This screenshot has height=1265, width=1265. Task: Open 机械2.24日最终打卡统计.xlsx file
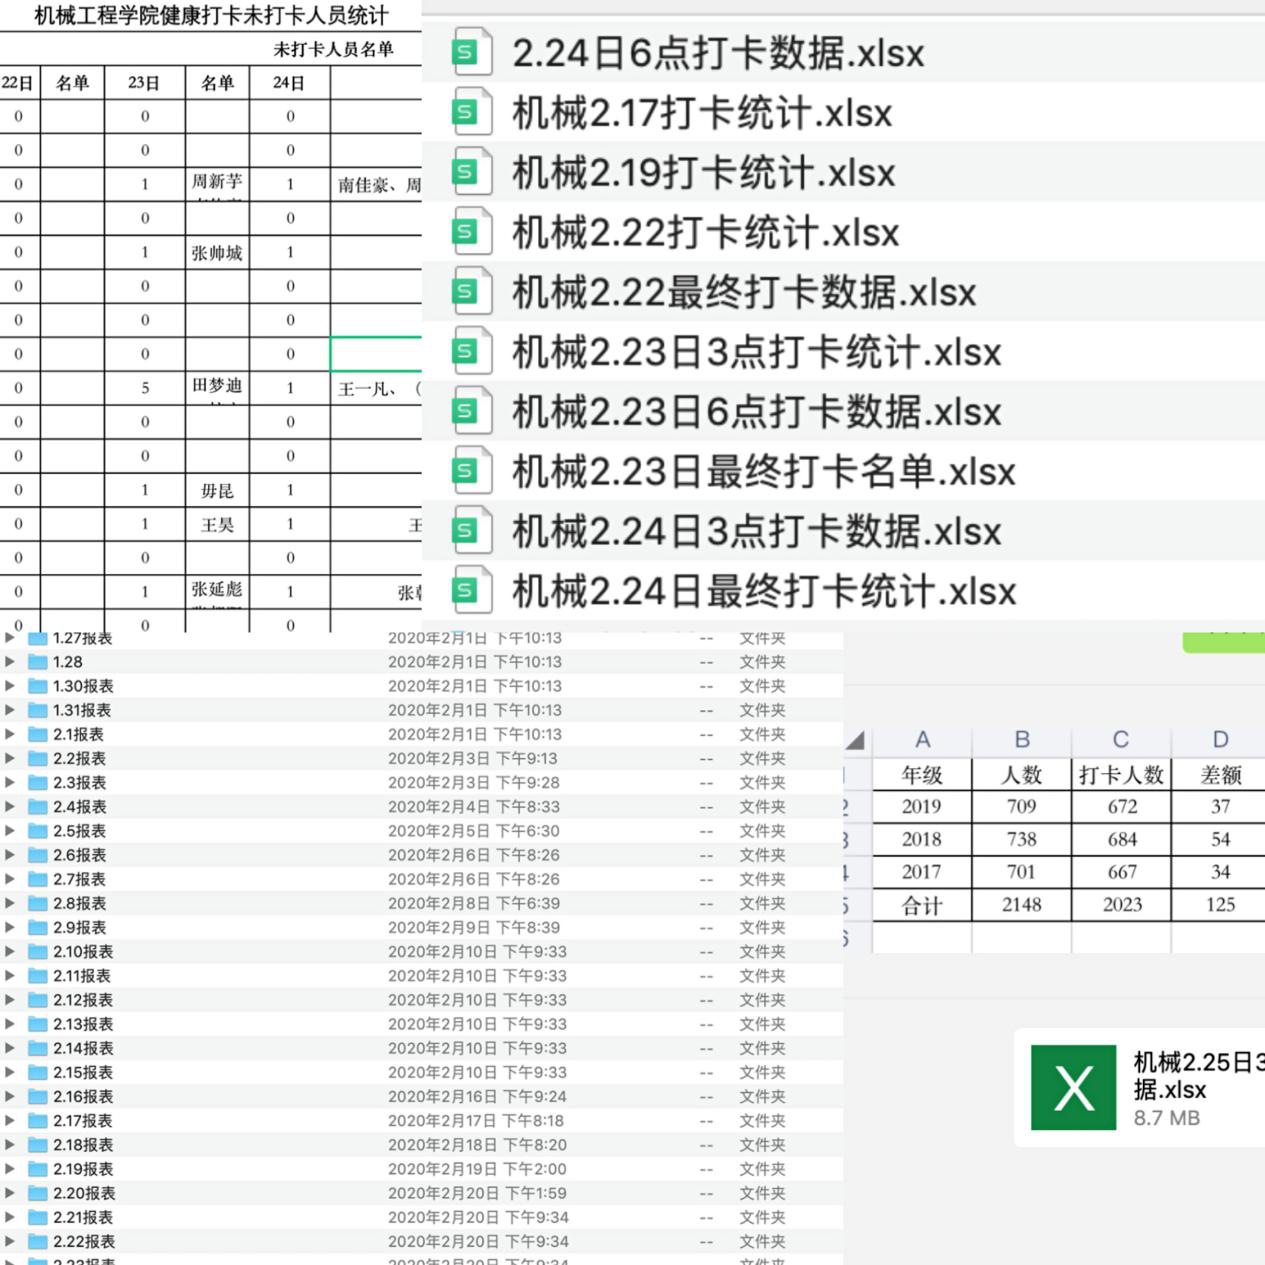coord(764,591)
